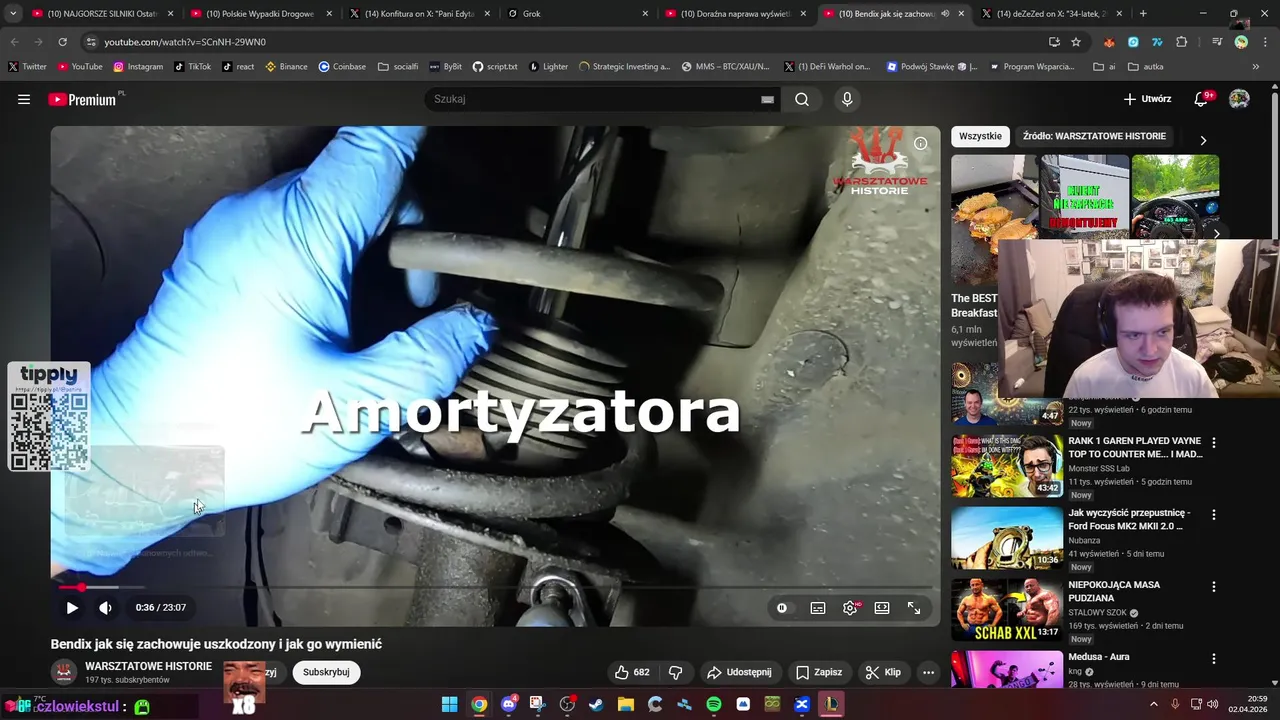Select Źródło: WARSZTATOWE HISTORIE chip

(x=1094, y=136)
